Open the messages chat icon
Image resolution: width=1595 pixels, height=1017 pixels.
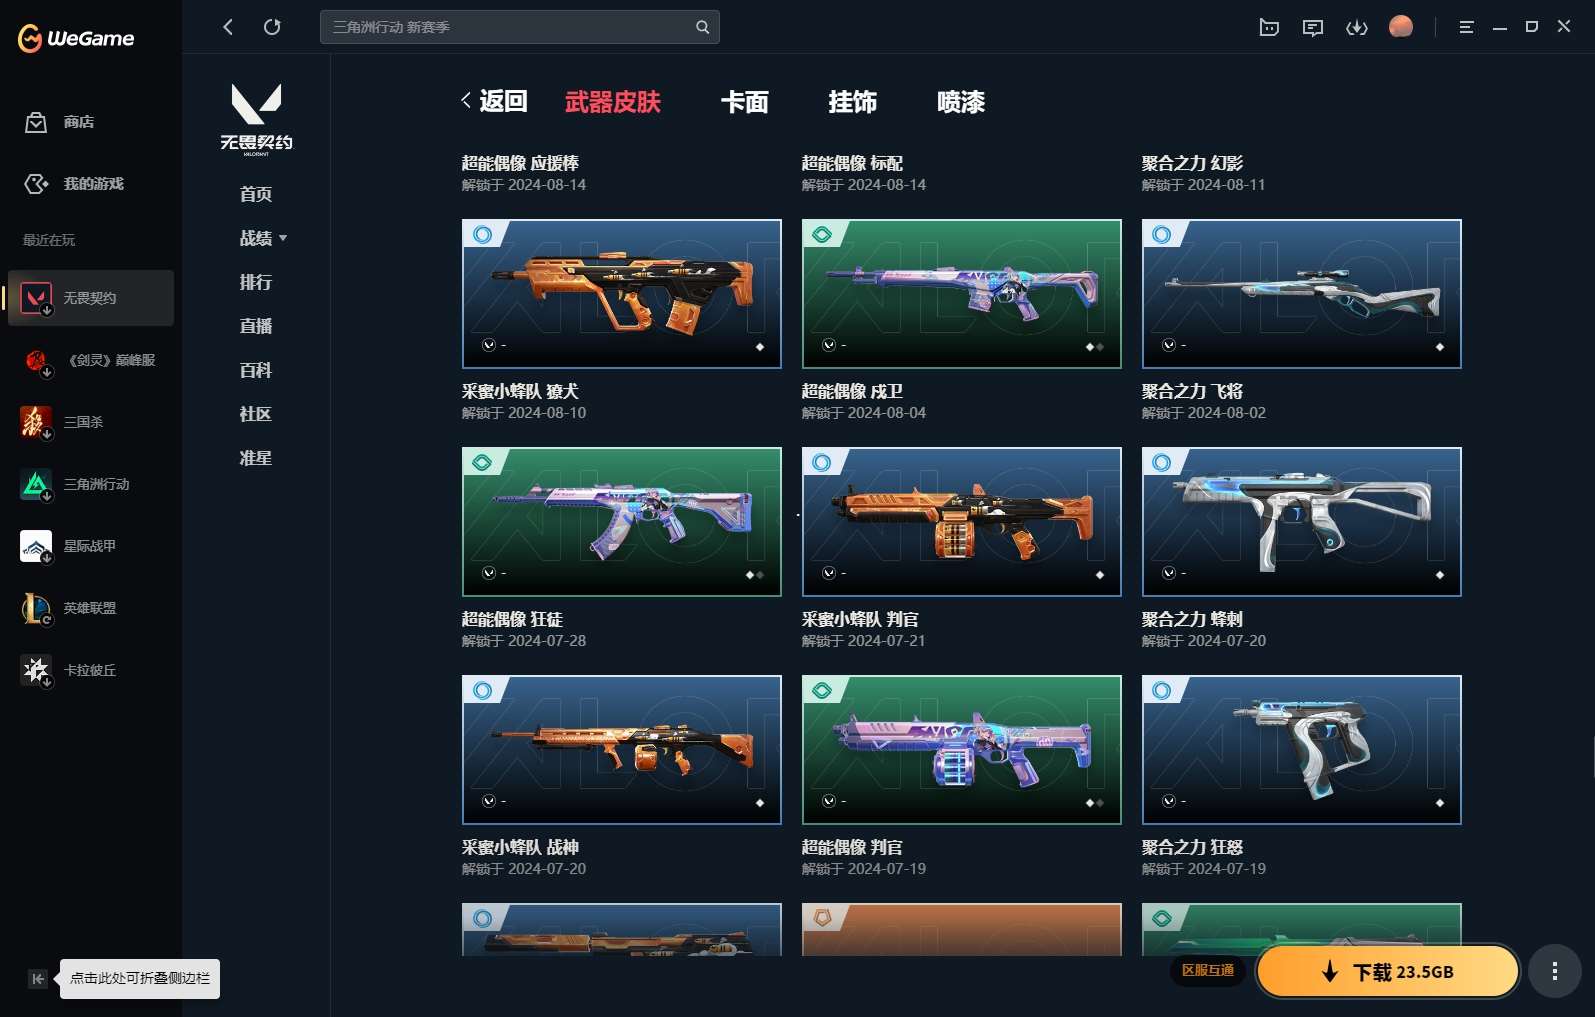pos(1313,27)
